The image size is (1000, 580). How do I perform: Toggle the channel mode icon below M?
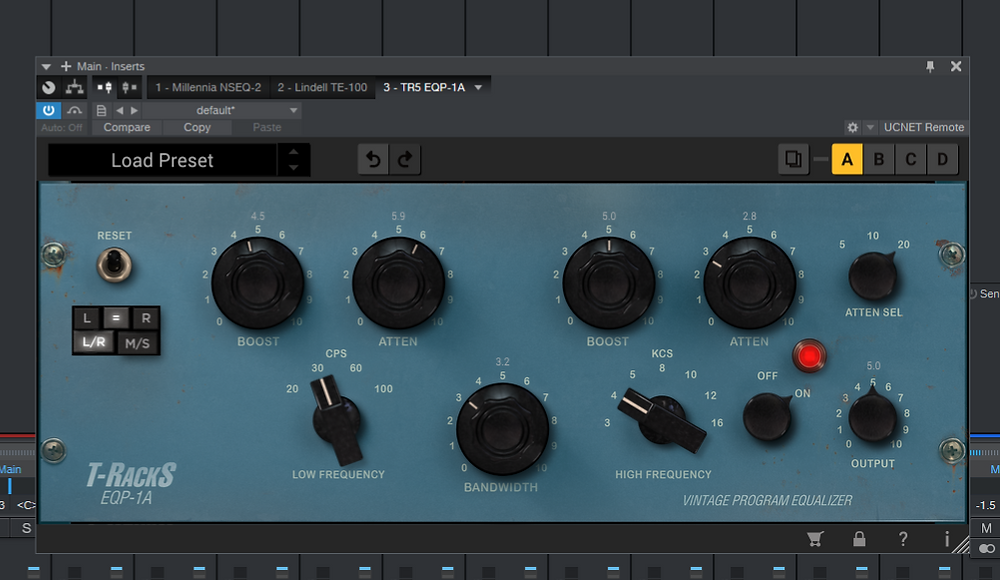click(987, 549)
